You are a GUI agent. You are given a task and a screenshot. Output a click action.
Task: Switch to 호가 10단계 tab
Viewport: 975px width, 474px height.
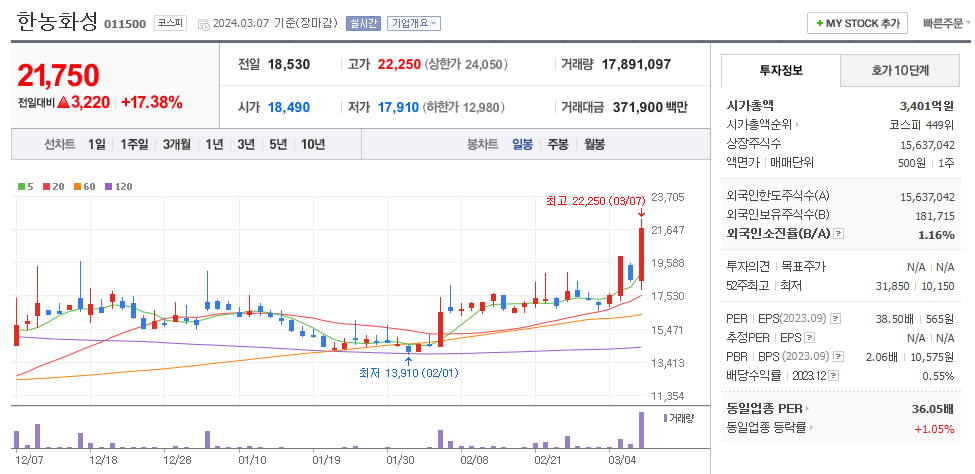click(900, 70)
